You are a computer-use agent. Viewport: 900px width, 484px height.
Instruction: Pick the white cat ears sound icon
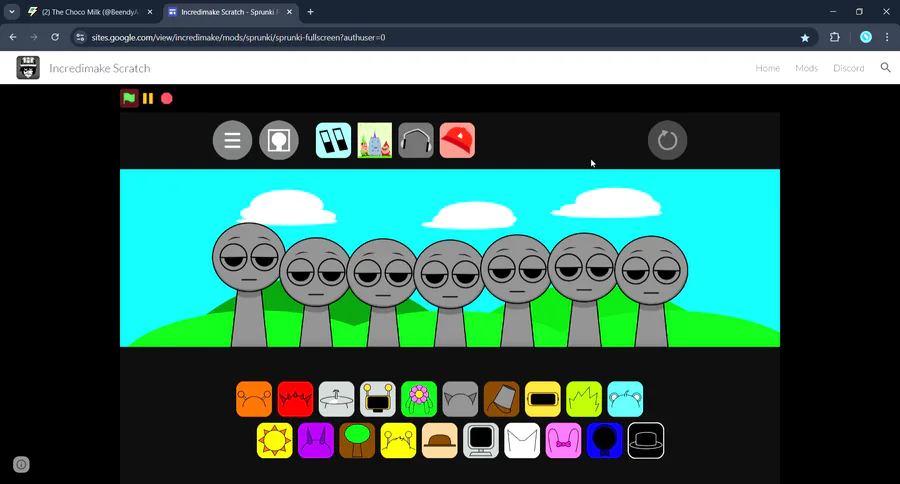[x=522, y=440]
